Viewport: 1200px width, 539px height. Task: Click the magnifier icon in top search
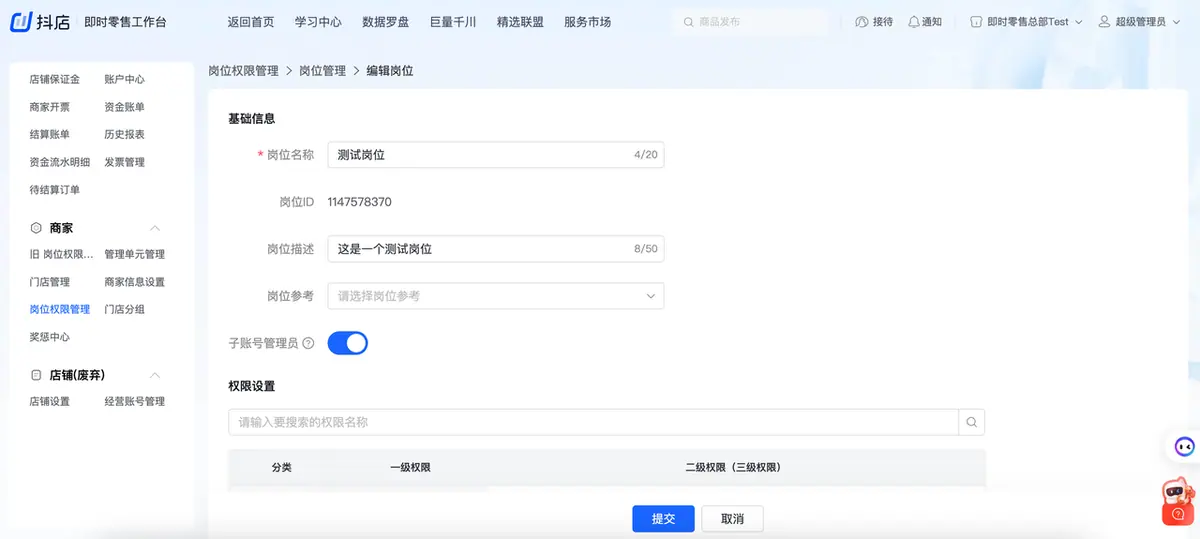pyautogui.click(x=687, y=22)
